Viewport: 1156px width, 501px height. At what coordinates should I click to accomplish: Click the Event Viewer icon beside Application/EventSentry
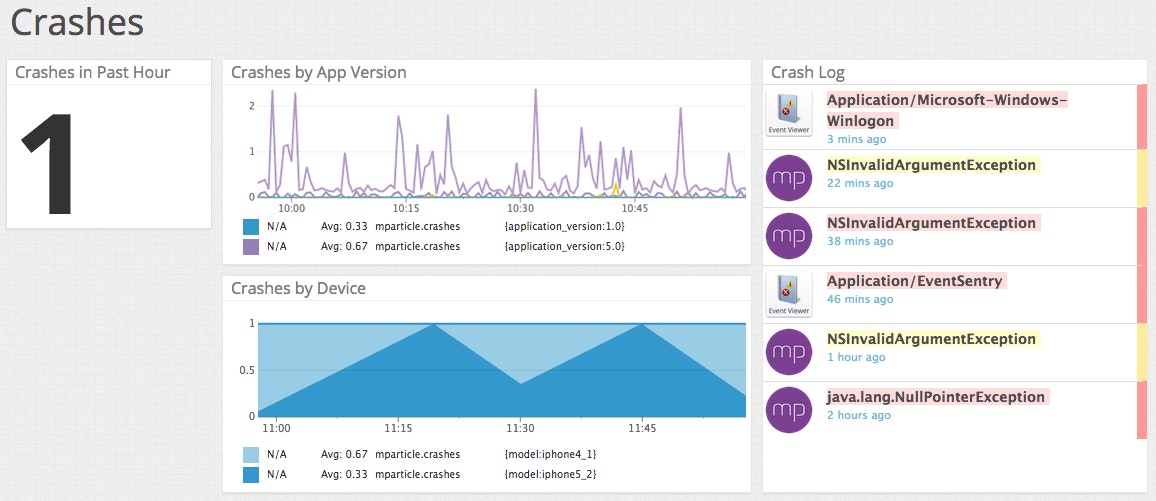point(789,294)
